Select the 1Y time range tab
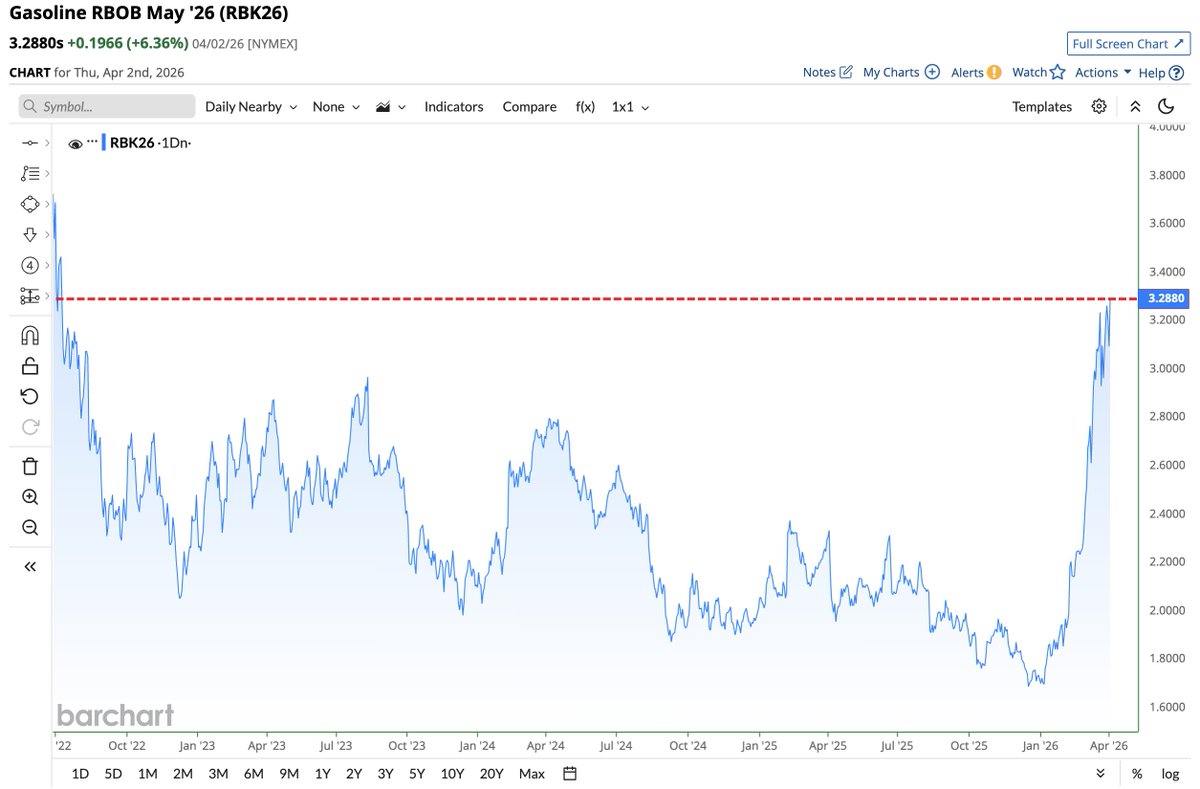1200x789 pixels. point(322,773)
